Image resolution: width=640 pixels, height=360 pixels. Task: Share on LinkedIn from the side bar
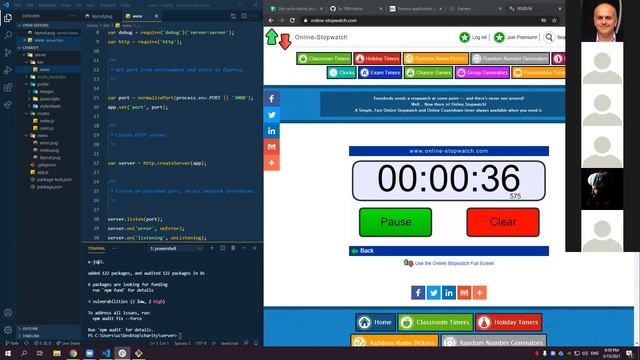click(x=272, y=131)
